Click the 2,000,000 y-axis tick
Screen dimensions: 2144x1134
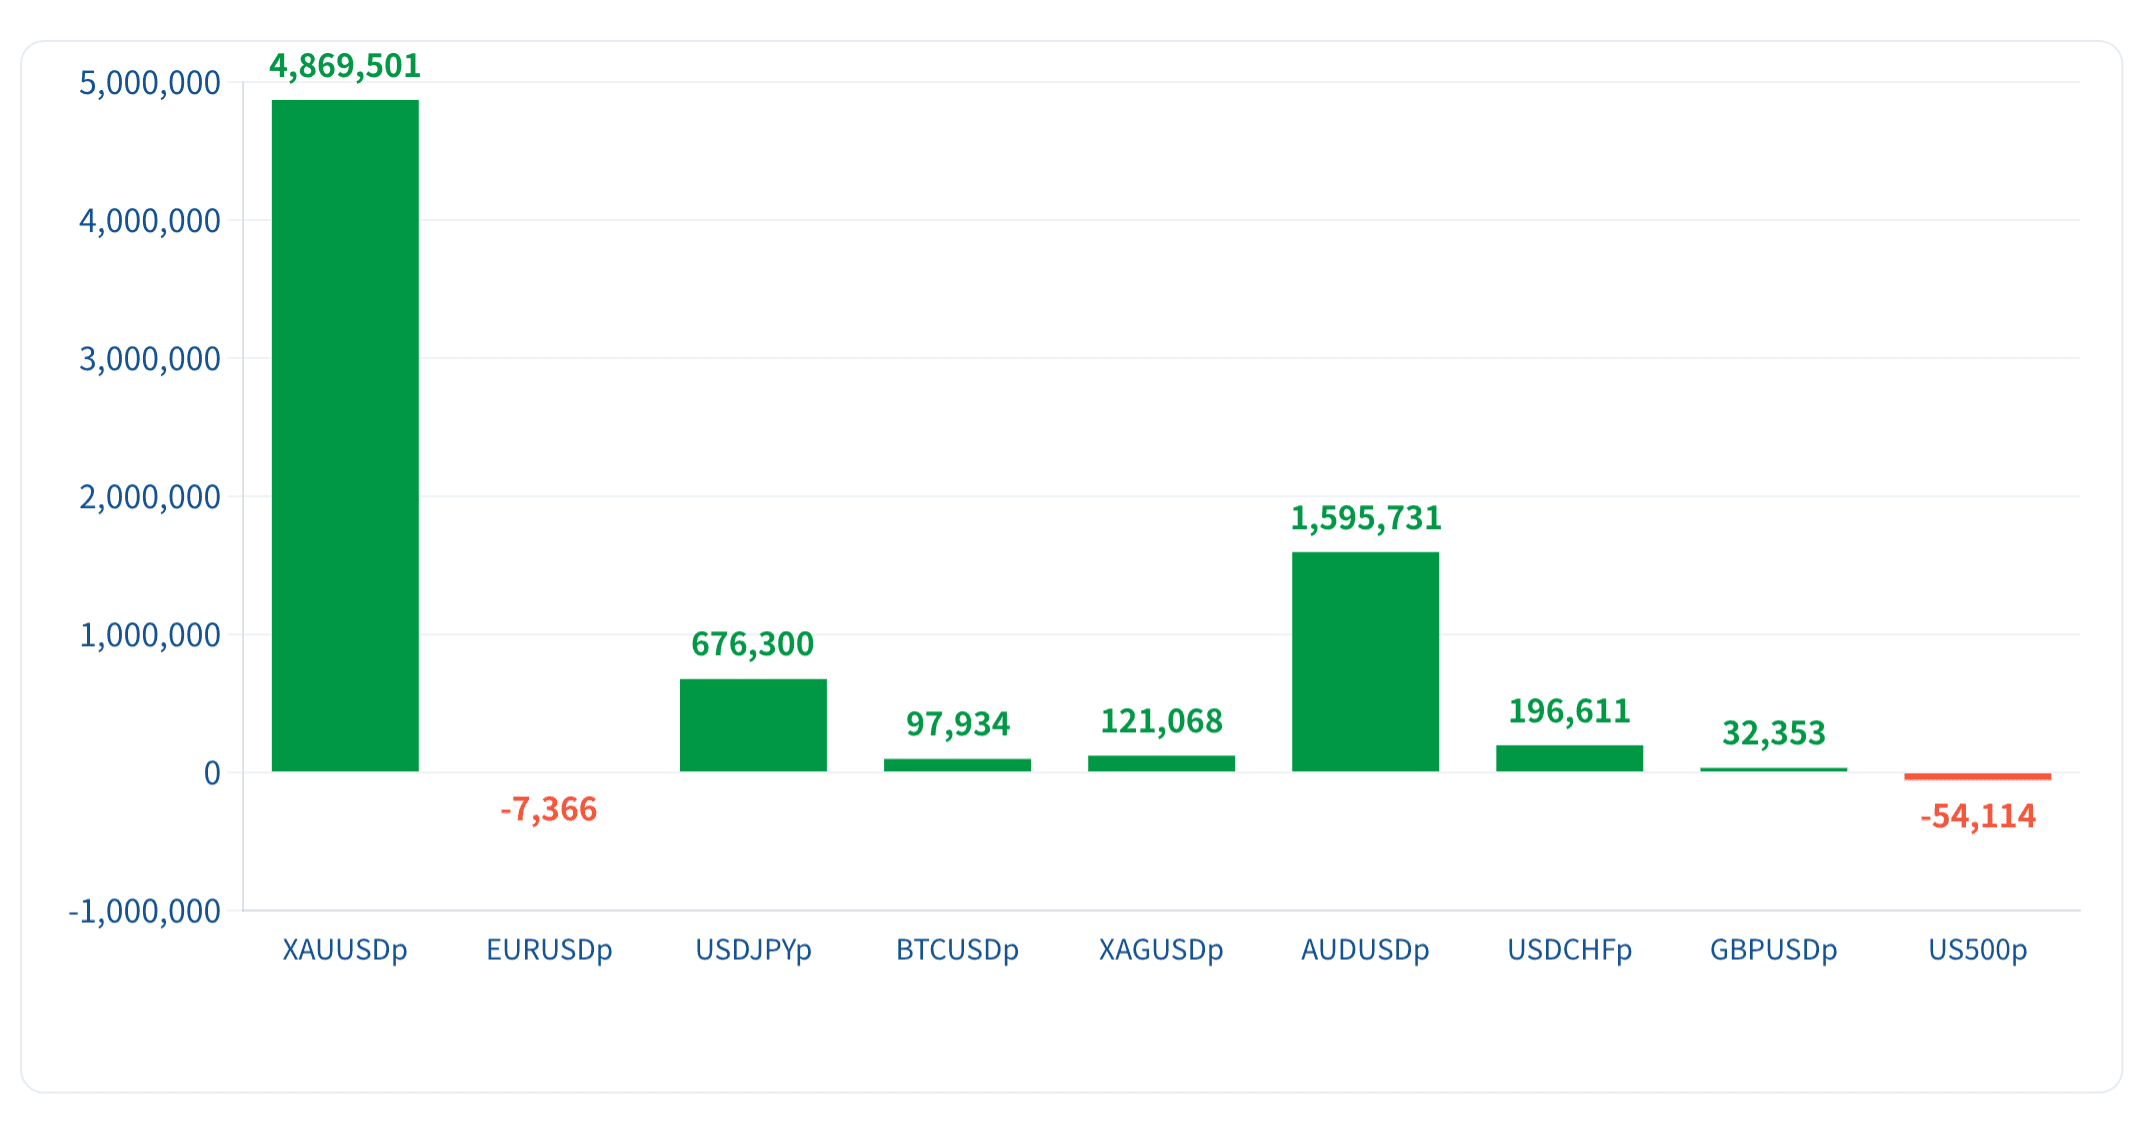tap(150, 497)
